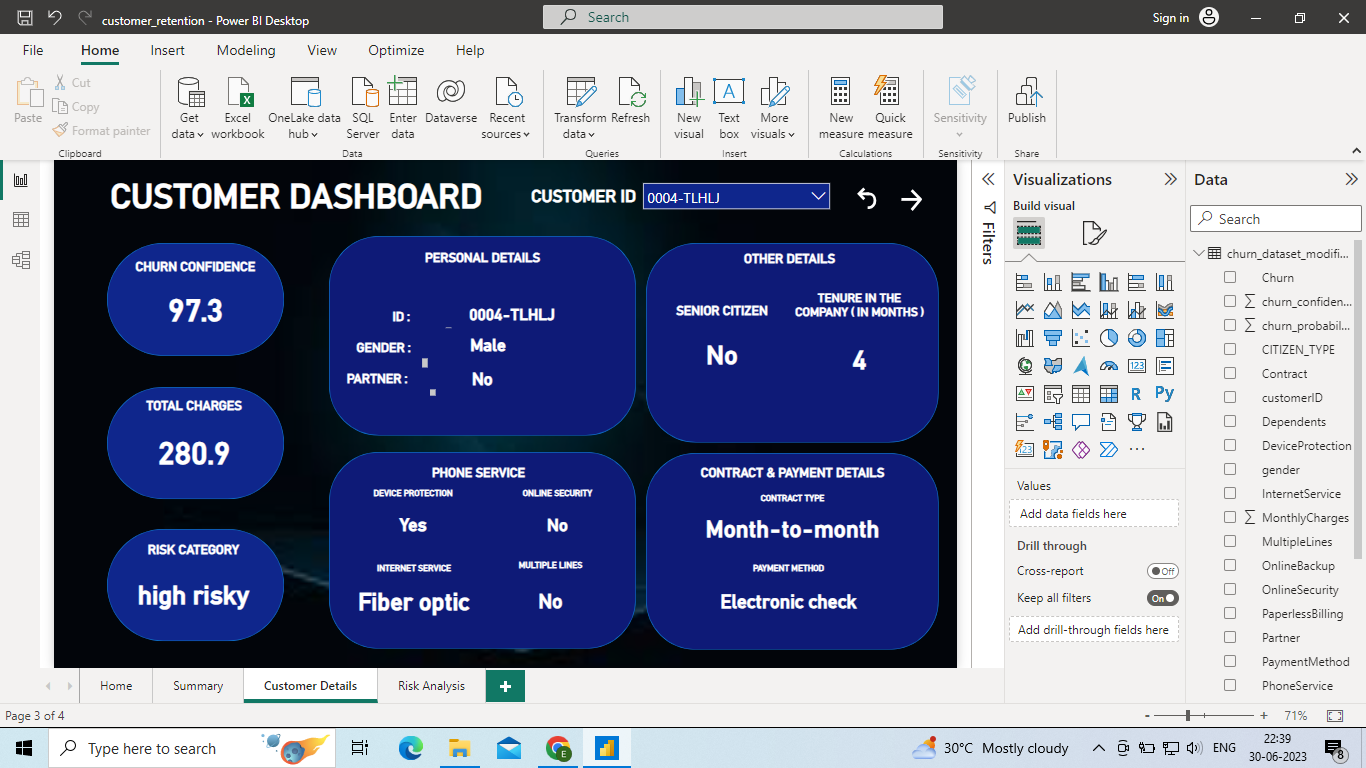Disable the Keep all filters toggle

pyautogui.click(x=1162, y=597)
